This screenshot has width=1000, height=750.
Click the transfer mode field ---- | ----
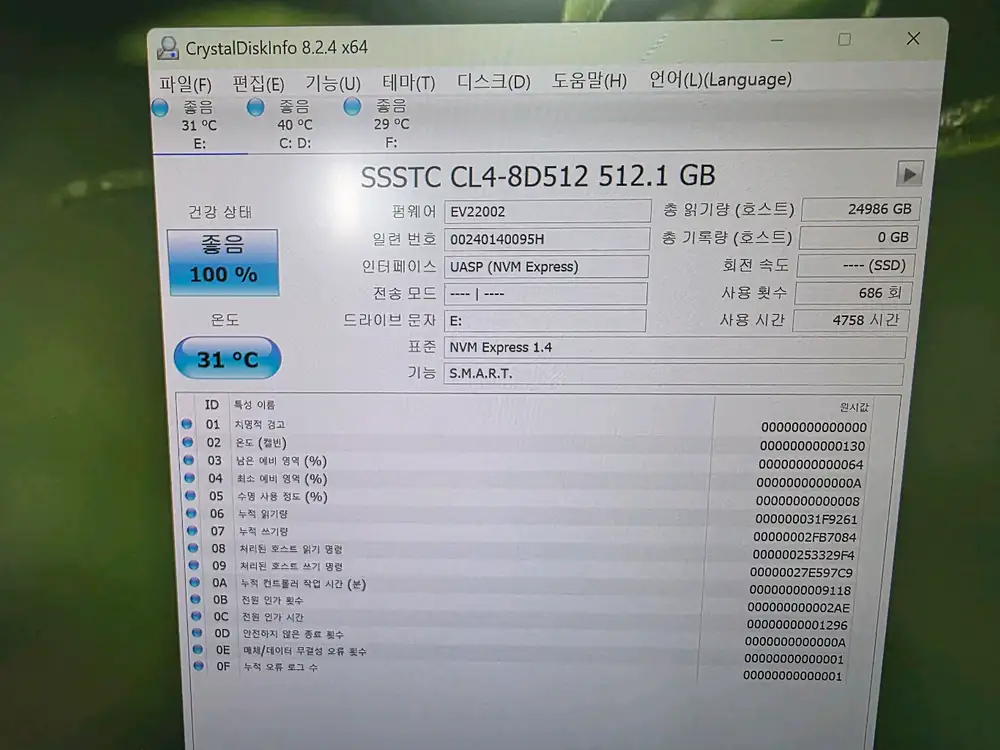click(x=545, y=293)
